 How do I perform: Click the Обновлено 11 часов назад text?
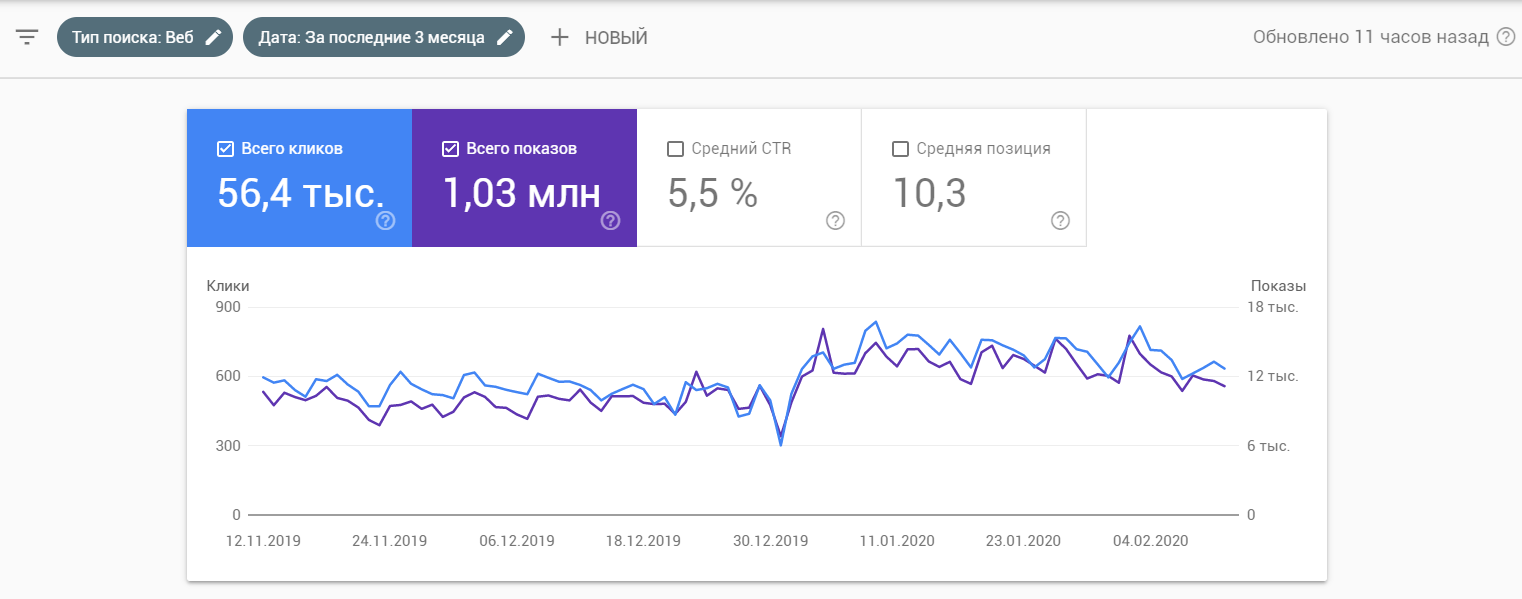[x=1371, y=37]
